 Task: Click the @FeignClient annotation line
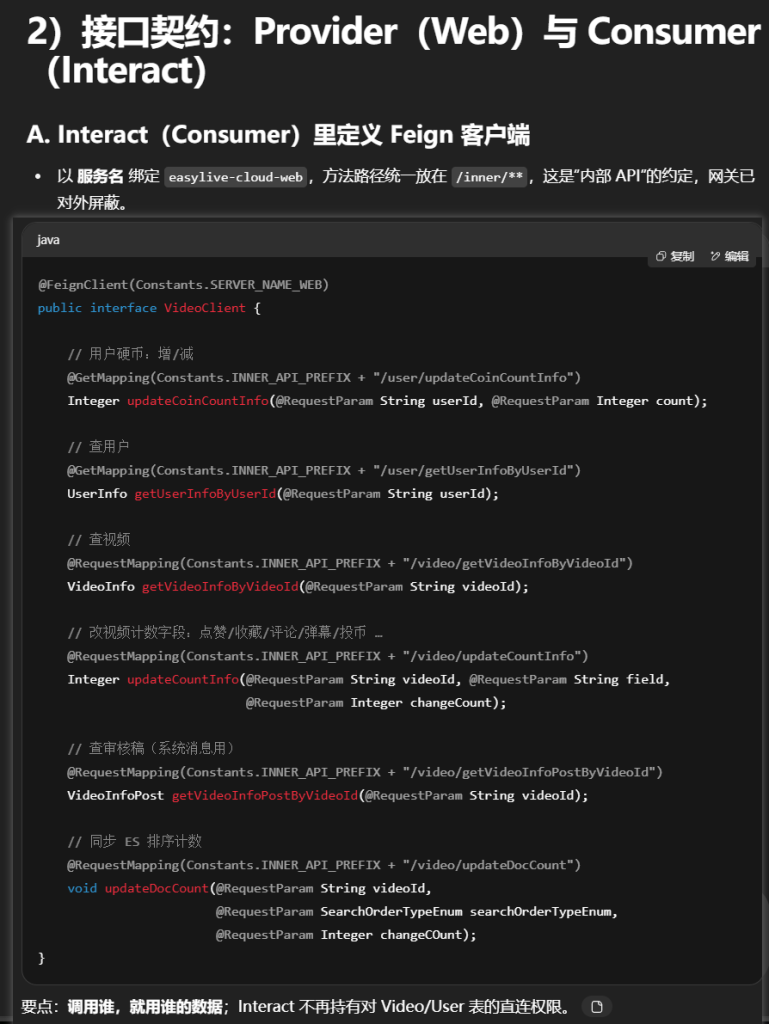pos(183,285)
